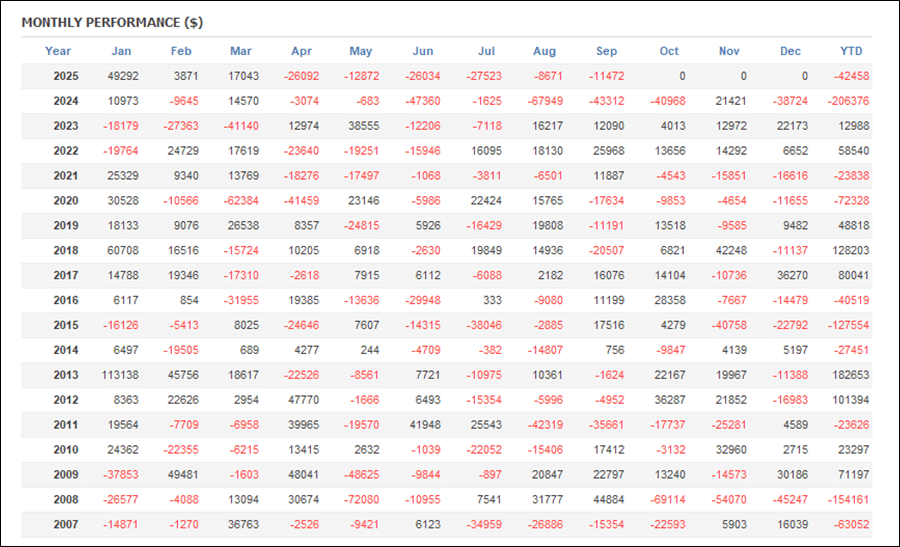Click the Year column header
This screenshot has width=900, height=547.
(x=58, y=51)
